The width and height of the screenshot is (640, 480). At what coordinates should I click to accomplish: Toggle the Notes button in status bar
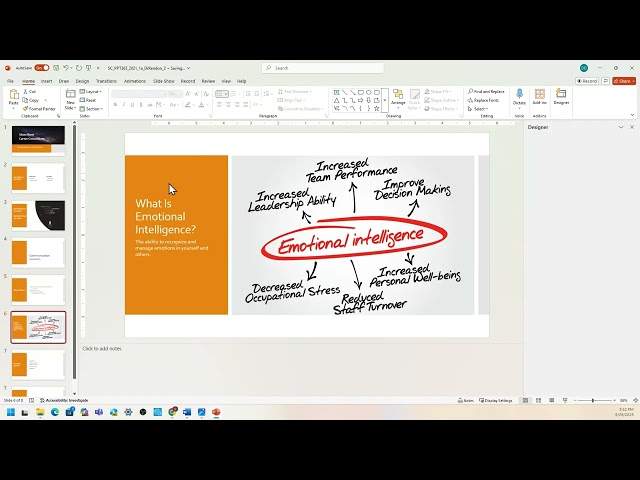coord(466,400)
